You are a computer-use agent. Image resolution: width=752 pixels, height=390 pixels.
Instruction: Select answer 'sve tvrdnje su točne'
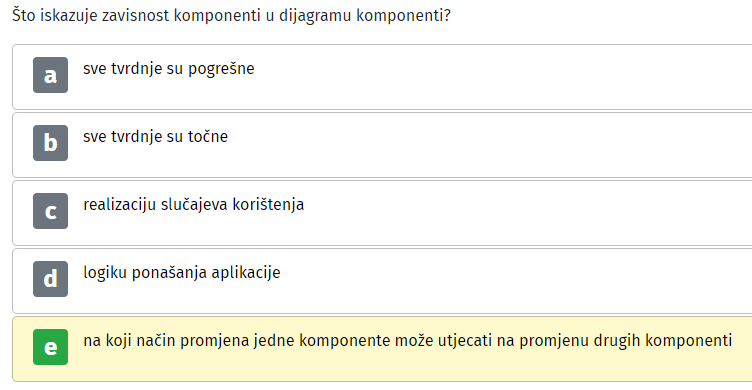pos(155,137)
